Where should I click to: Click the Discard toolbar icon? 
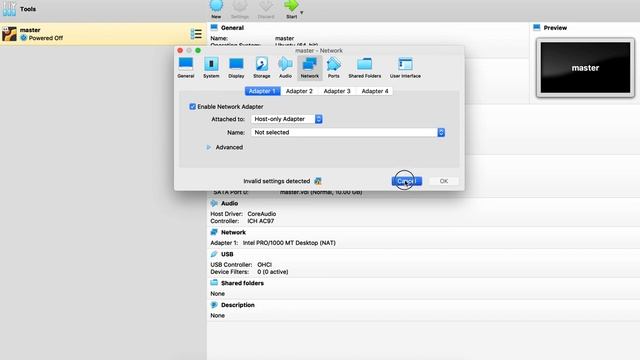[x=266, y=9]
